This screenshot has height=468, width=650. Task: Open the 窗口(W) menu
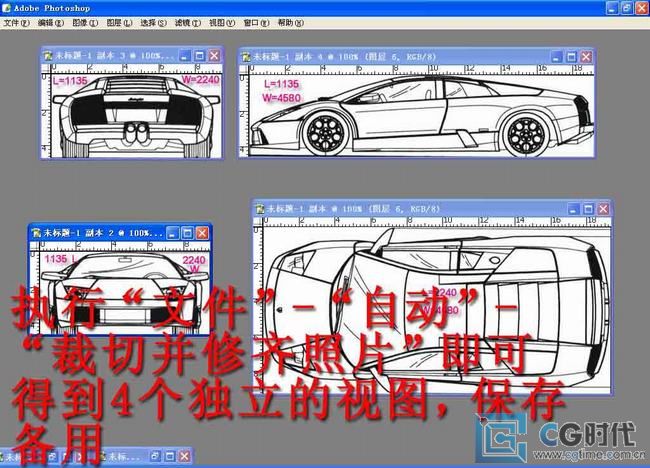point(256,23)
